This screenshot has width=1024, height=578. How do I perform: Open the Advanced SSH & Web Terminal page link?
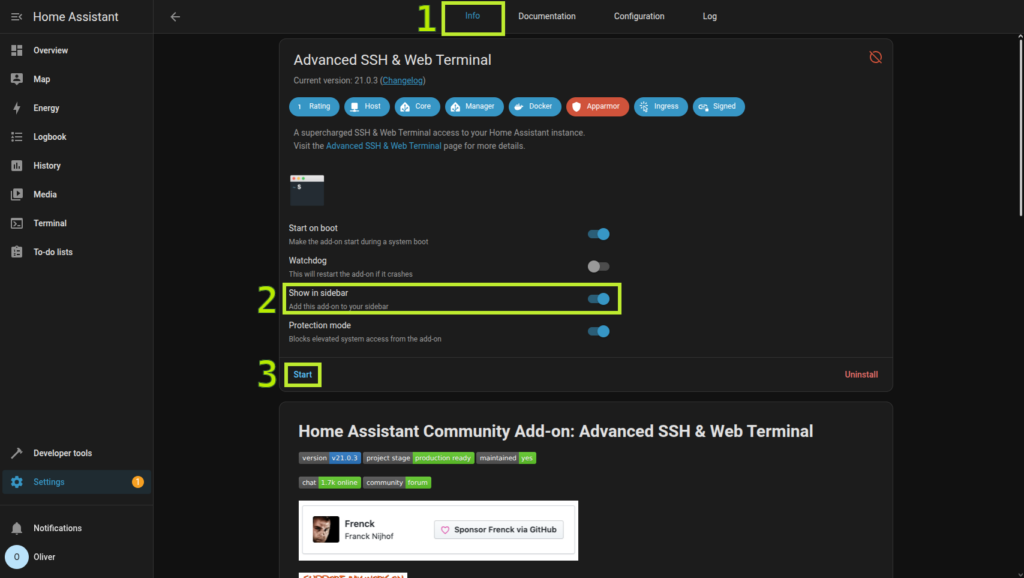(383, 146)
